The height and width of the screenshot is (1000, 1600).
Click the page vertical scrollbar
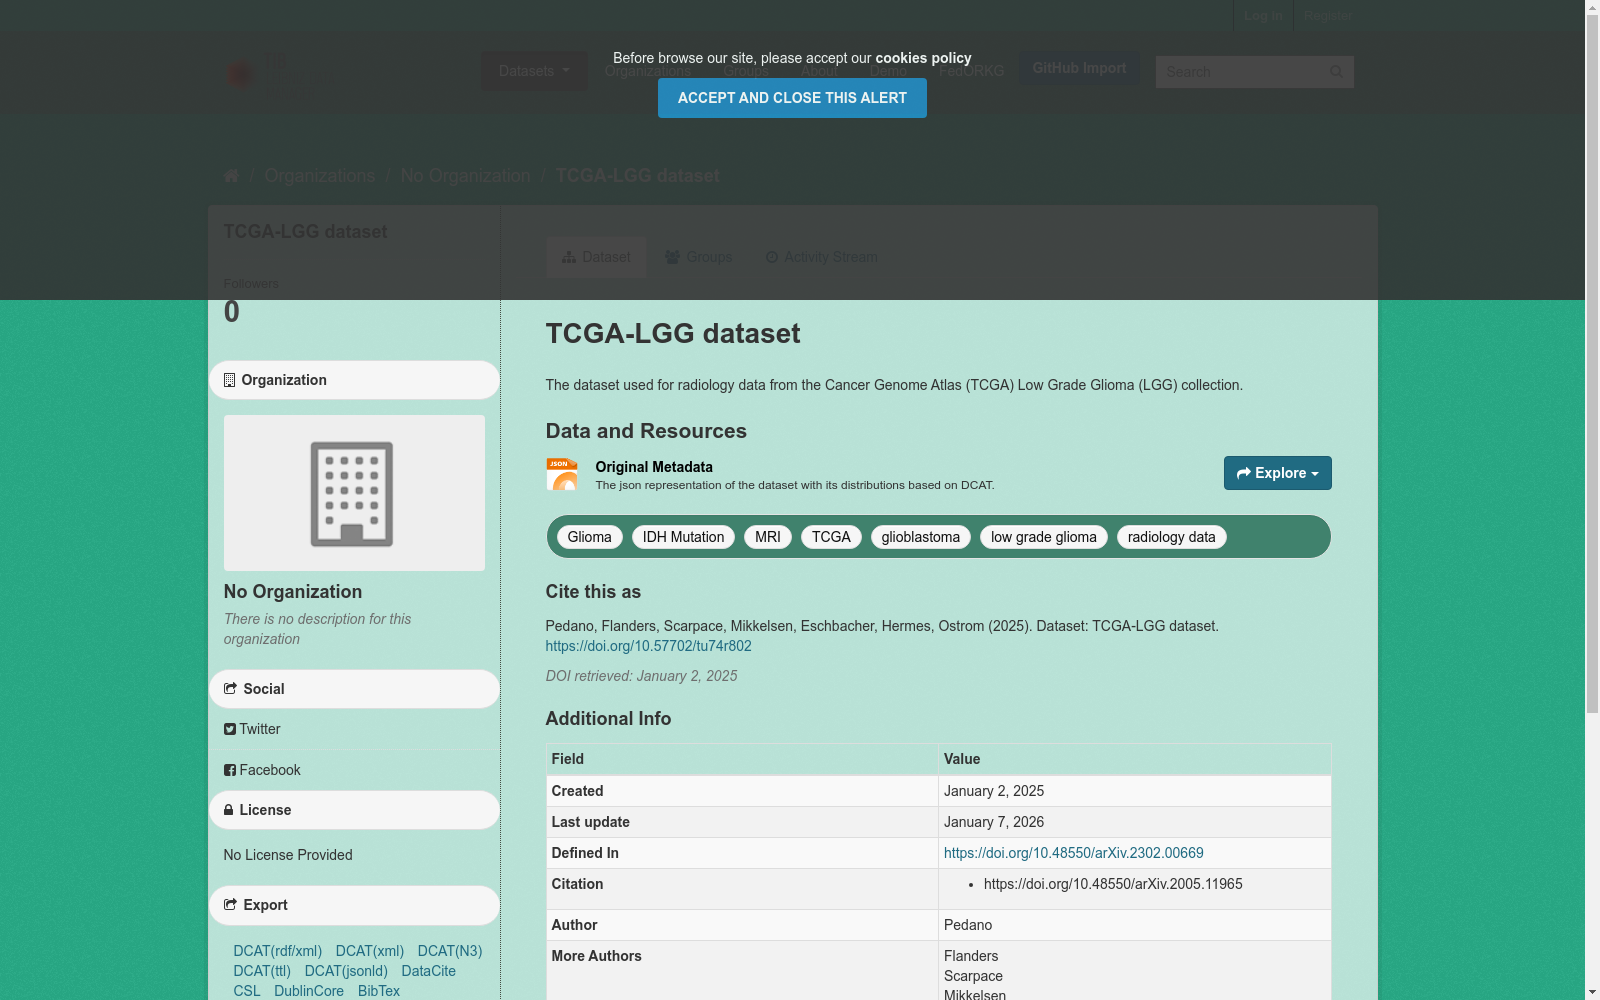(1592, 365)
